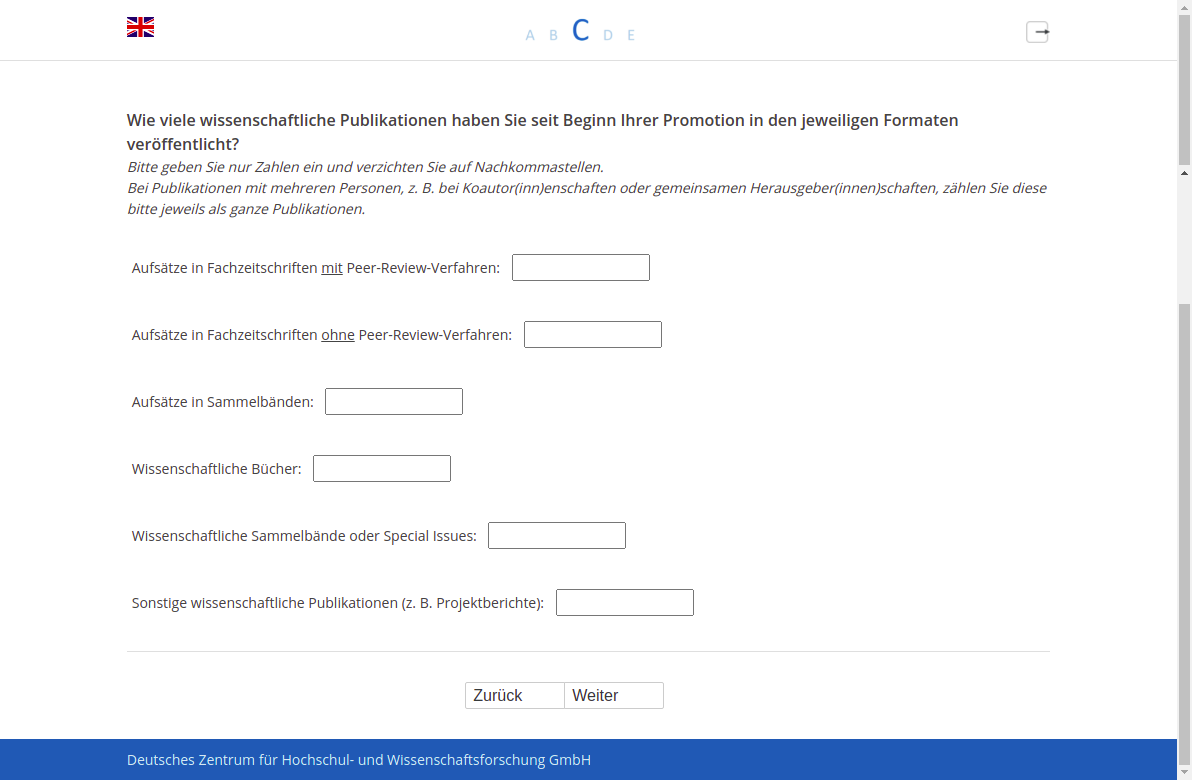This screenshot has height=780, width=1192.
Task: Click the Zurück button
Action: (x=515, y=696)
